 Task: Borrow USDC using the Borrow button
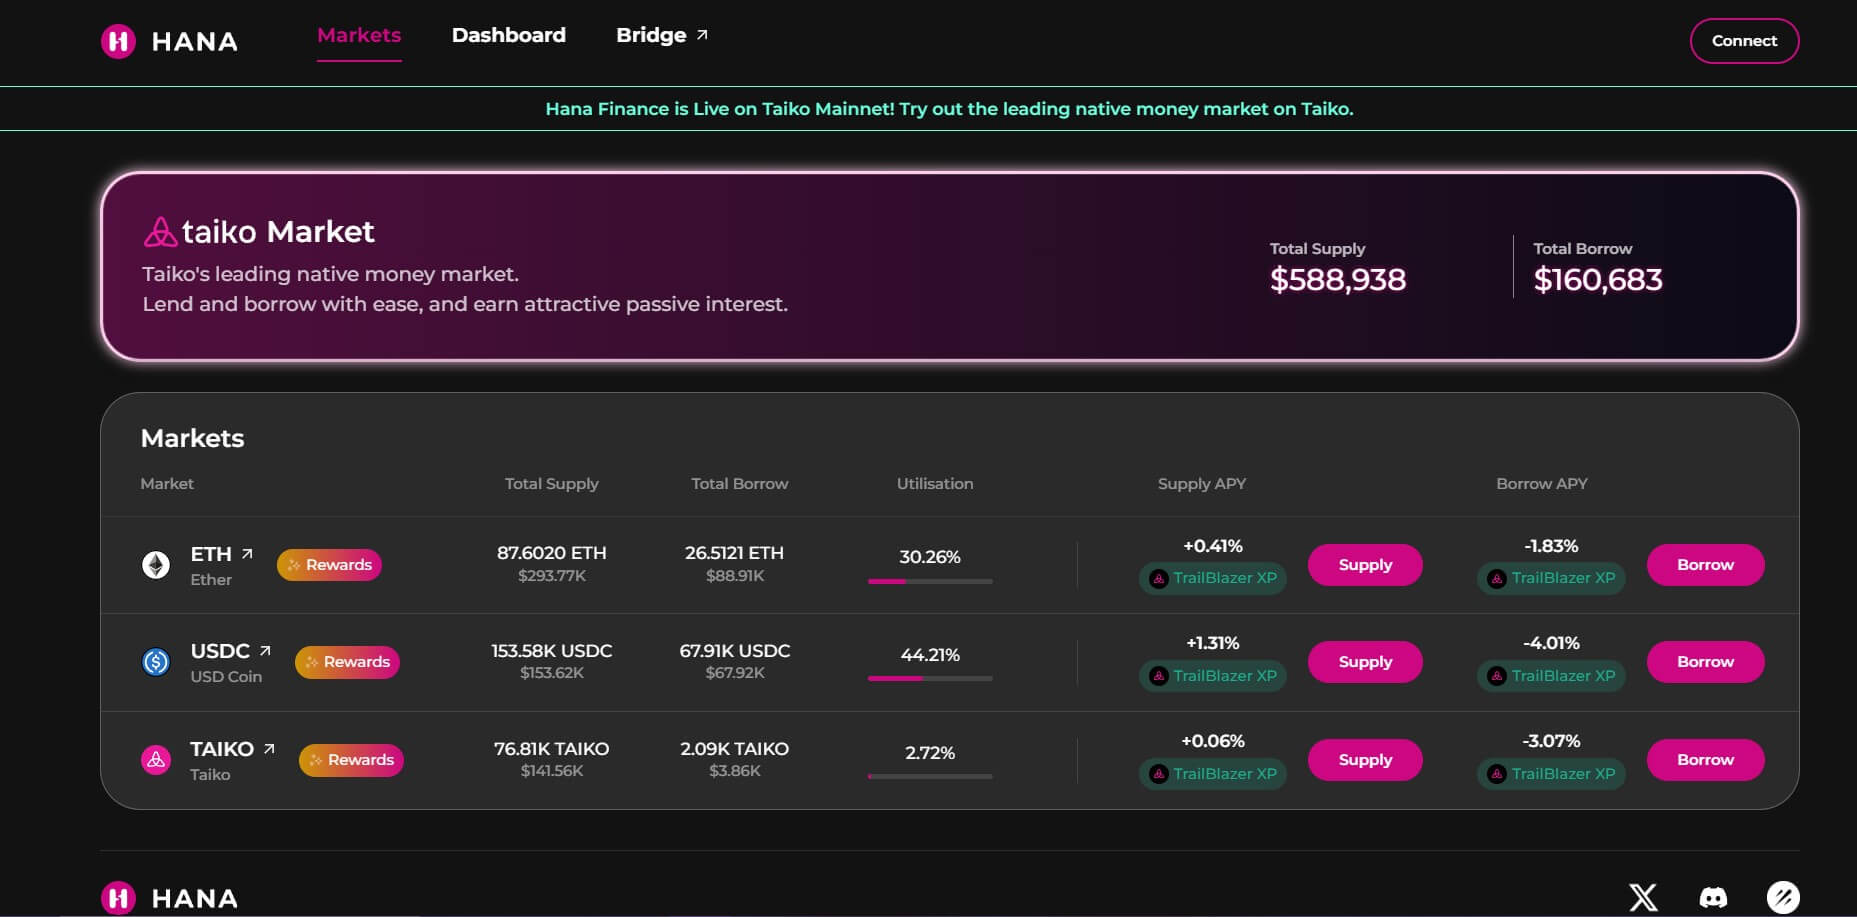1705,662
